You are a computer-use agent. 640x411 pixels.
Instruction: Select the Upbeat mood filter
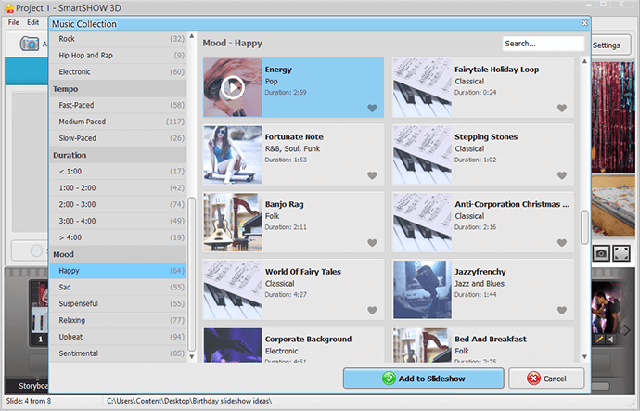[x=118, y=337]
